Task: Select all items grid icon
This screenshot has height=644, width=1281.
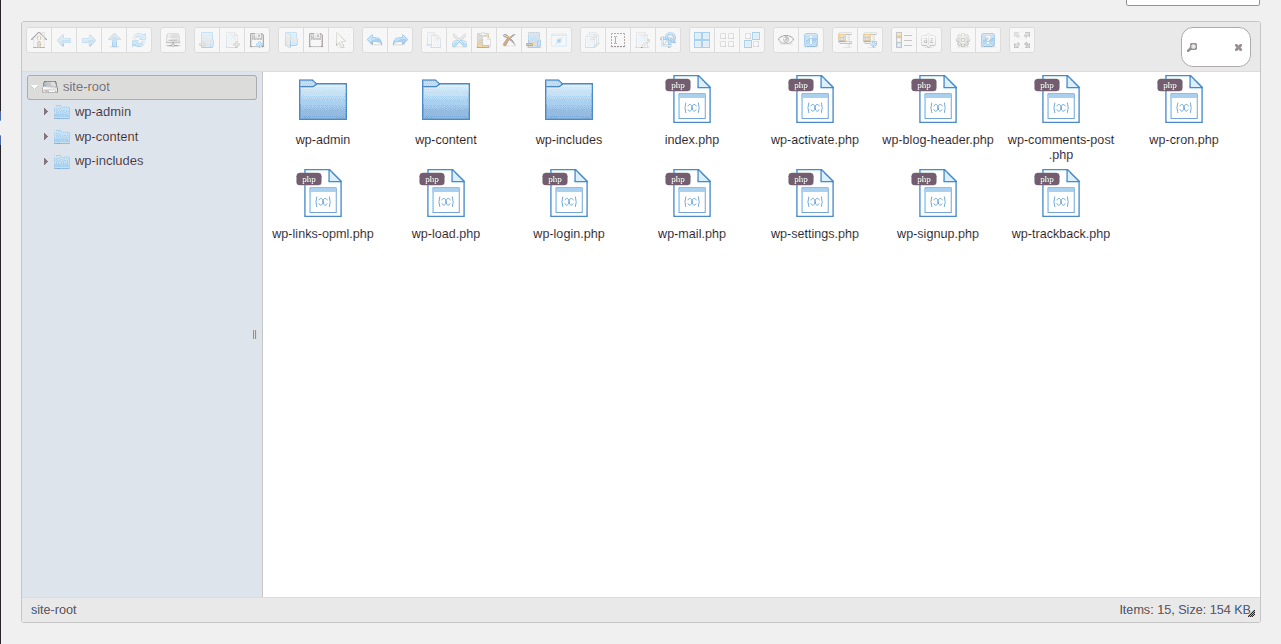Action: 702,41
